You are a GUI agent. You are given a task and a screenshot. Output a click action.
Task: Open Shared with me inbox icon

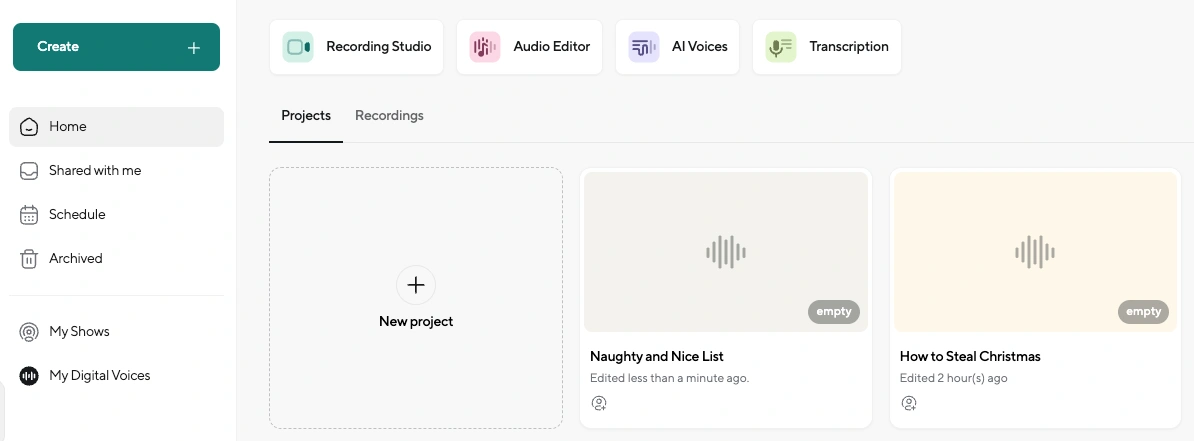coord(29,171)
